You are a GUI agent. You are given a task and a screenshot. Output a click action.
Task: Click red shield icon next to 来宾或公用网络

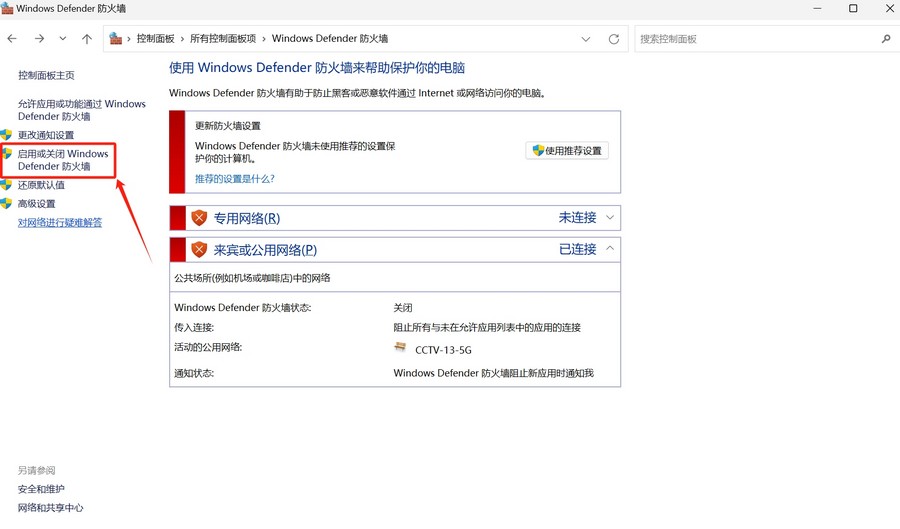point(199,250)
